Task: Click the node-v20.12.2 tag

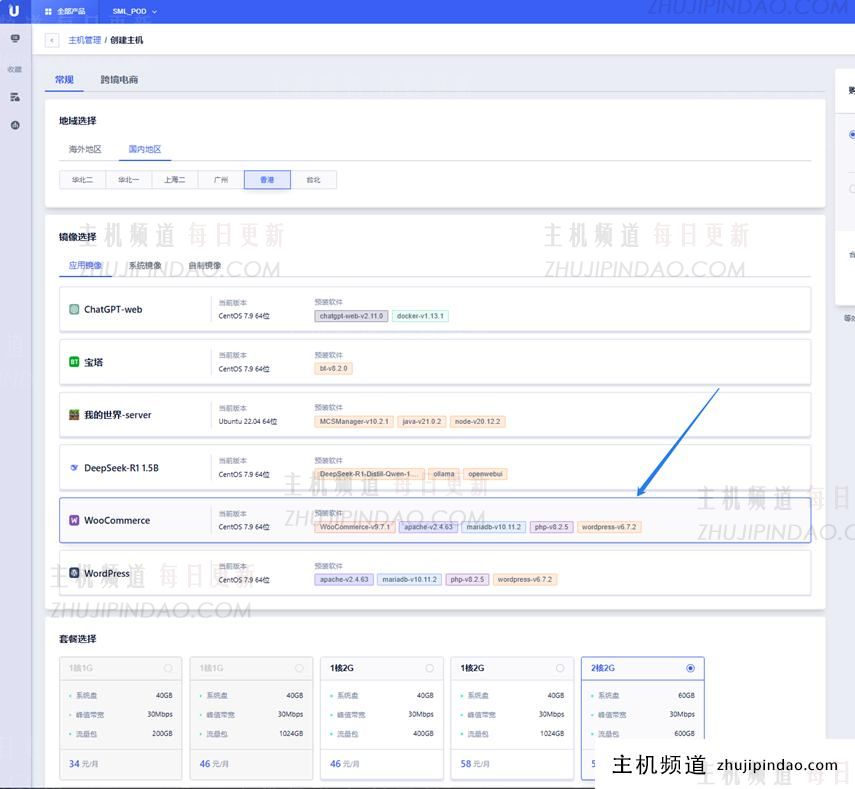Action: (x=478, y=421)
